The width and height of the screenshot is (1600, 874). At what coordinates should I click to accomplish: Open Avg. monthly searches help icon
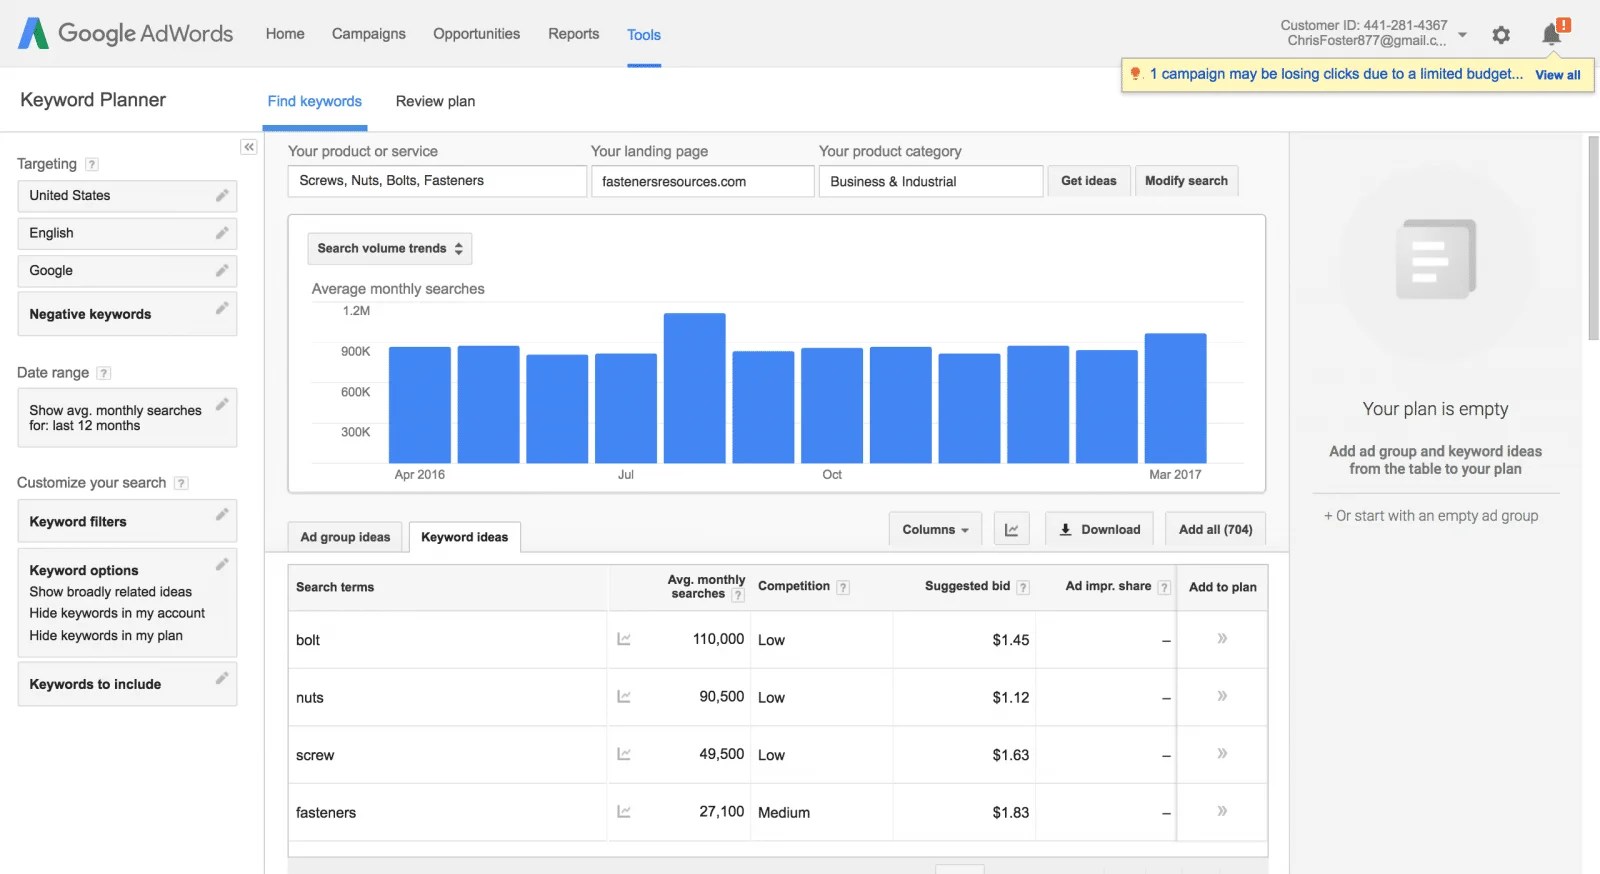click(738, 595)
